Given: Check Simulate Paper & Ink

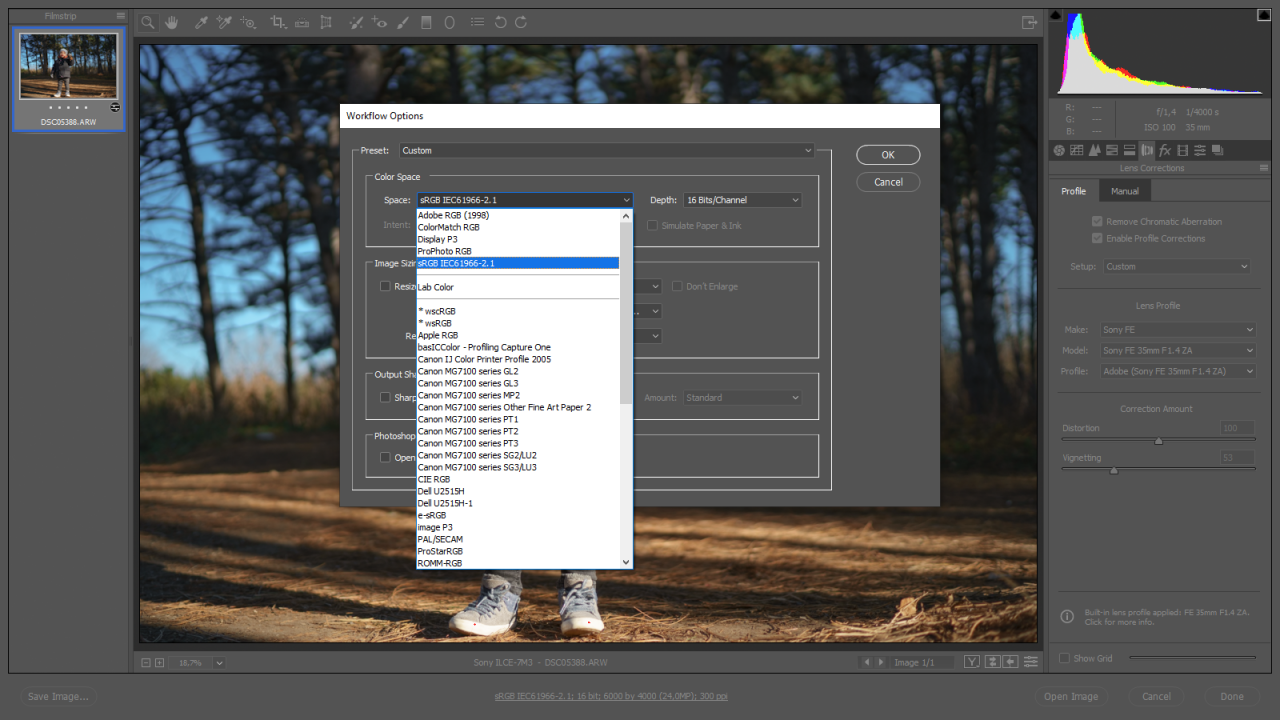Looking at the screenshot, I should click(x=652, y=225).
